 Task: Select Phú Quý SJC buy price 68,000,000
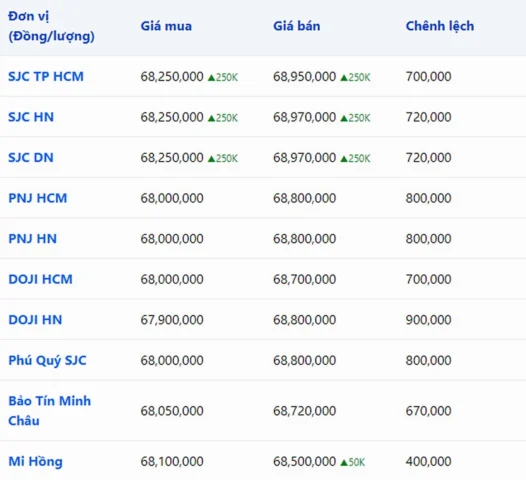[x=172, y=361]
